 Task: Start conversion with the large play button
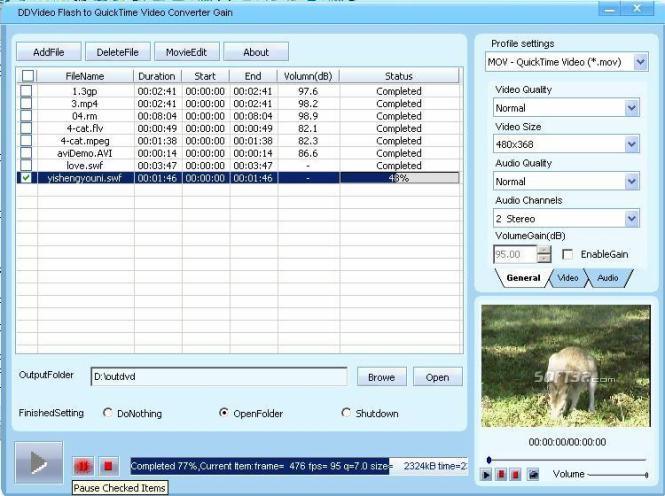[x=39, y=462]
